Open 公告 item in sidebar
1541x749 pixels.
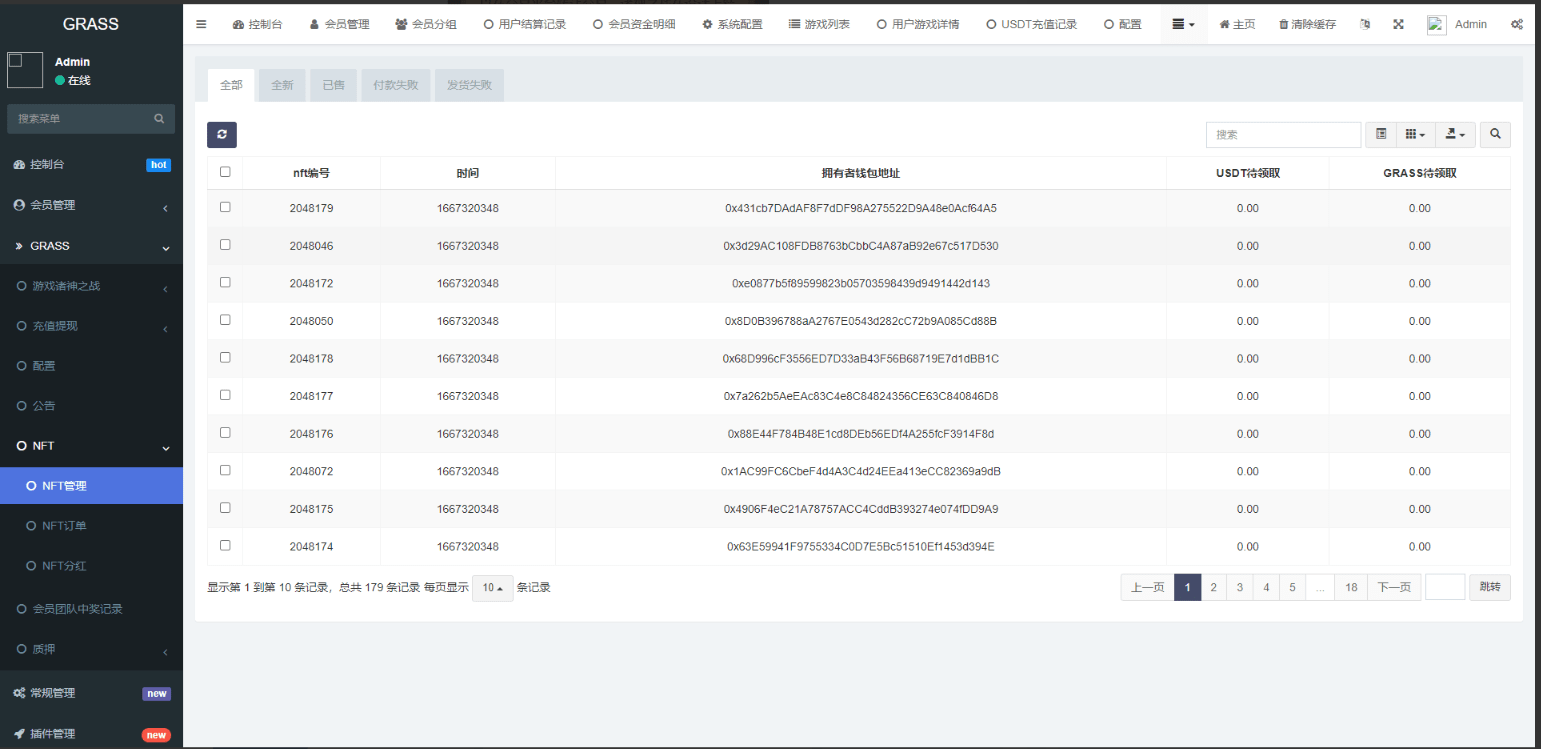coord(91,406)
